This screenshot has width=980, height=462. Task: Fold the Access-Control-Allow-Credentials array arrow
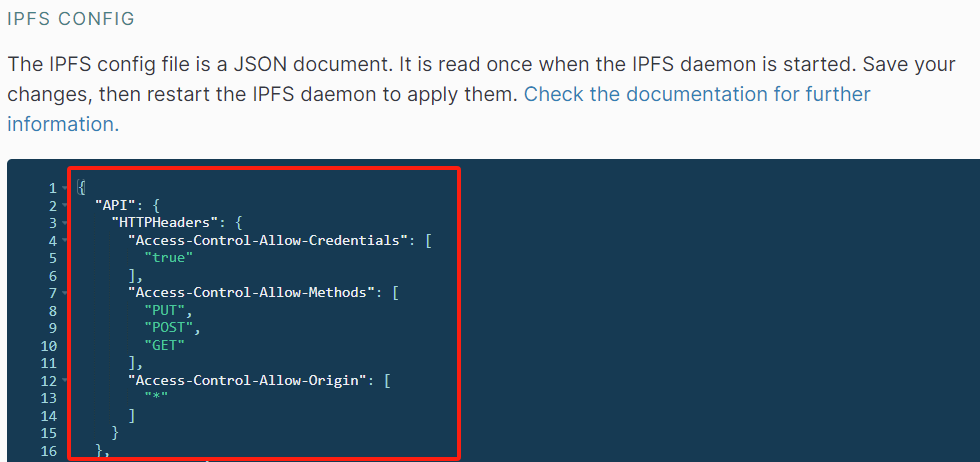point(64,241)
